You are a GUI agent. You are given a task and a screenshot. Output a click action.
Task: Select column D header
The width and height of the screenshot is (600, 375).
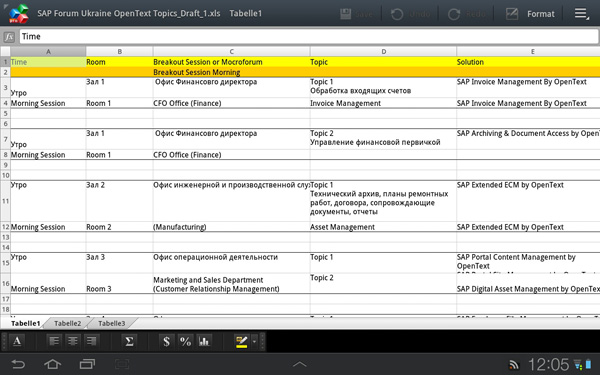click(x=383, y=51)
